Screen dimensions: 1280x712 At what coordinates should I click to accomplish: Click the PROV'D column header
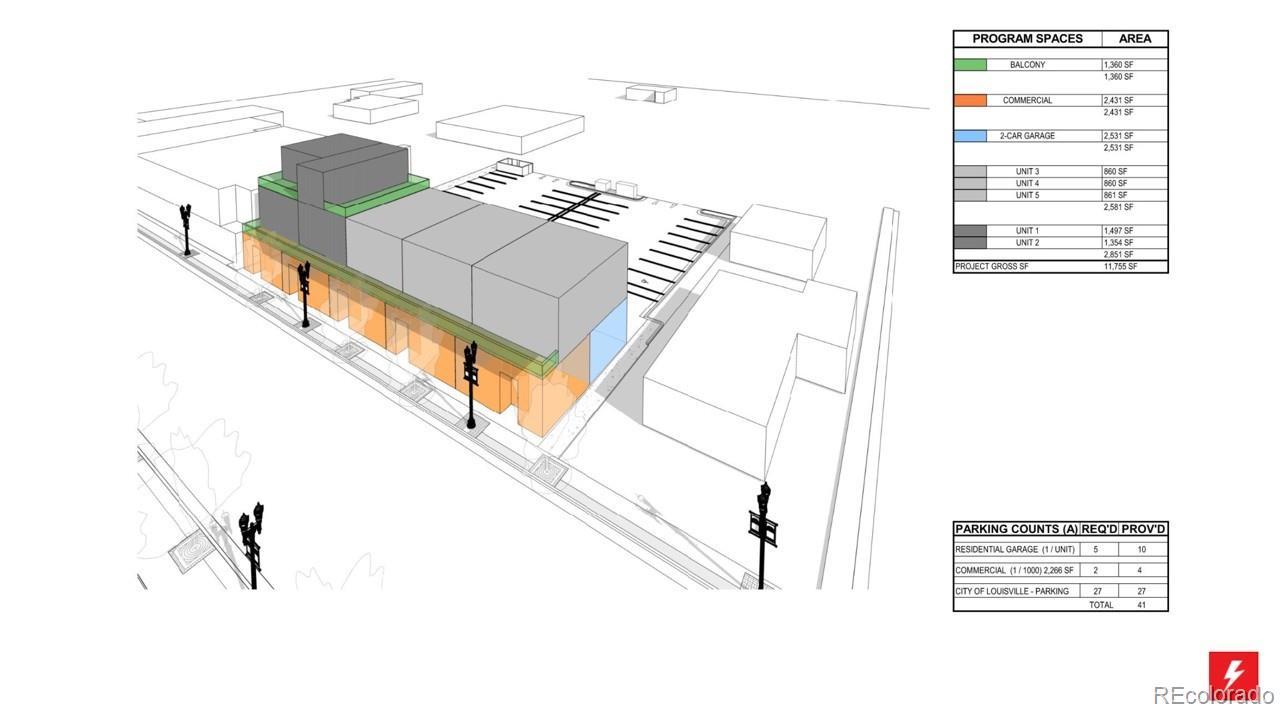[x=1143, y=529]
